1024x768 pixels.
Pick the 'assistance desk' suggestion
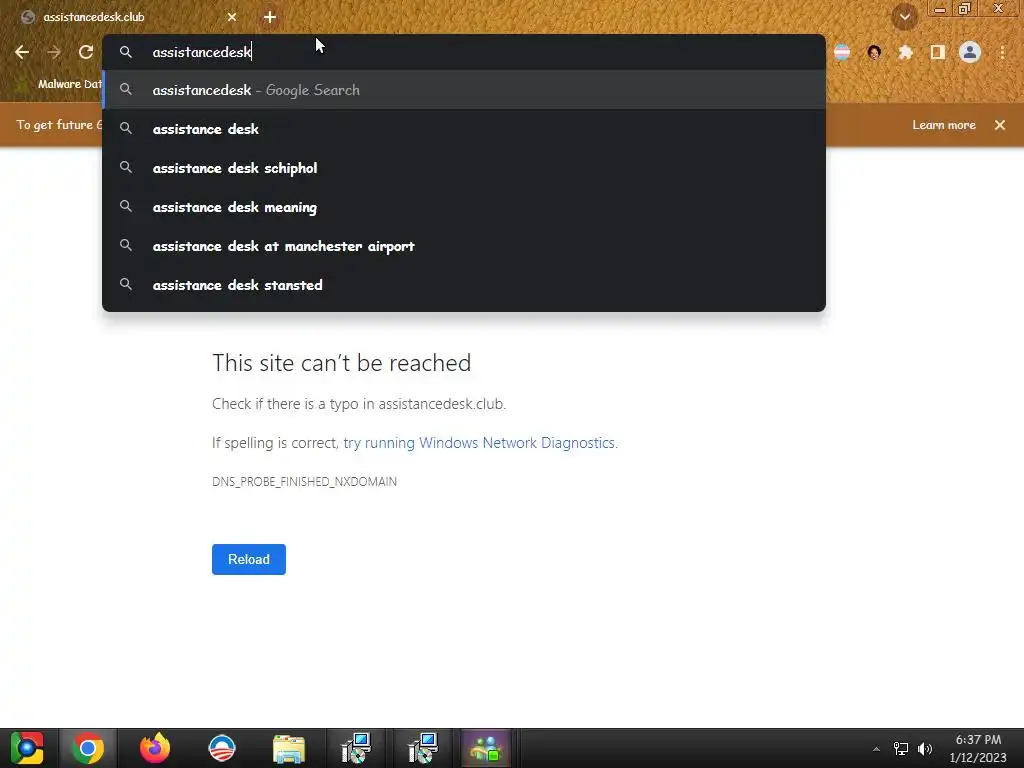[x=464, y=129]
